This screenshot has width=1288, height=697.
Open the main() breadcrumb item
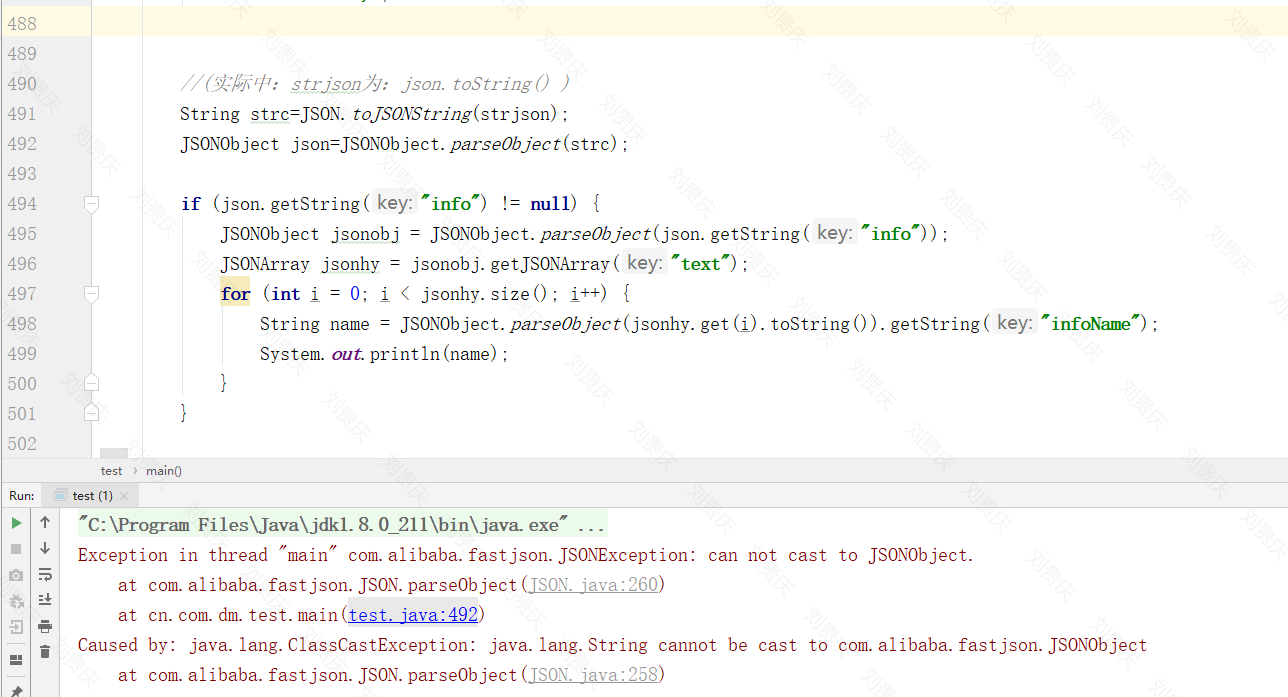click(x=163, y=470)
